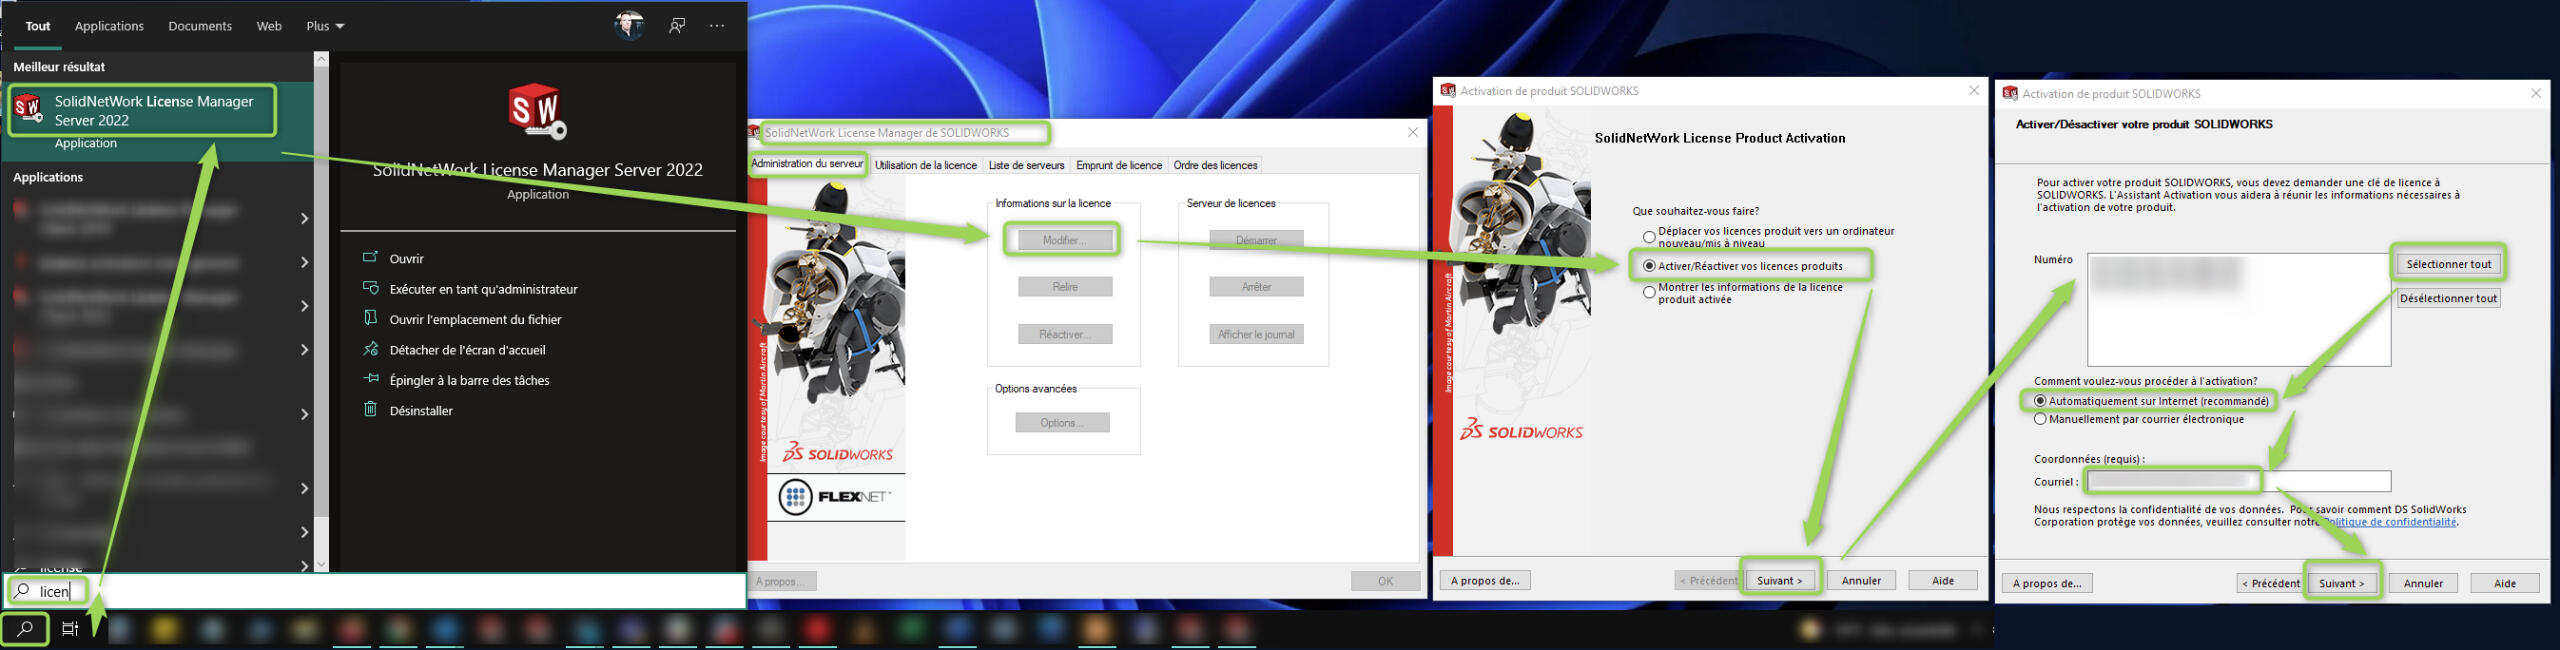Select Manuellement par courrier électronique option

click(x=2040, y=420)
